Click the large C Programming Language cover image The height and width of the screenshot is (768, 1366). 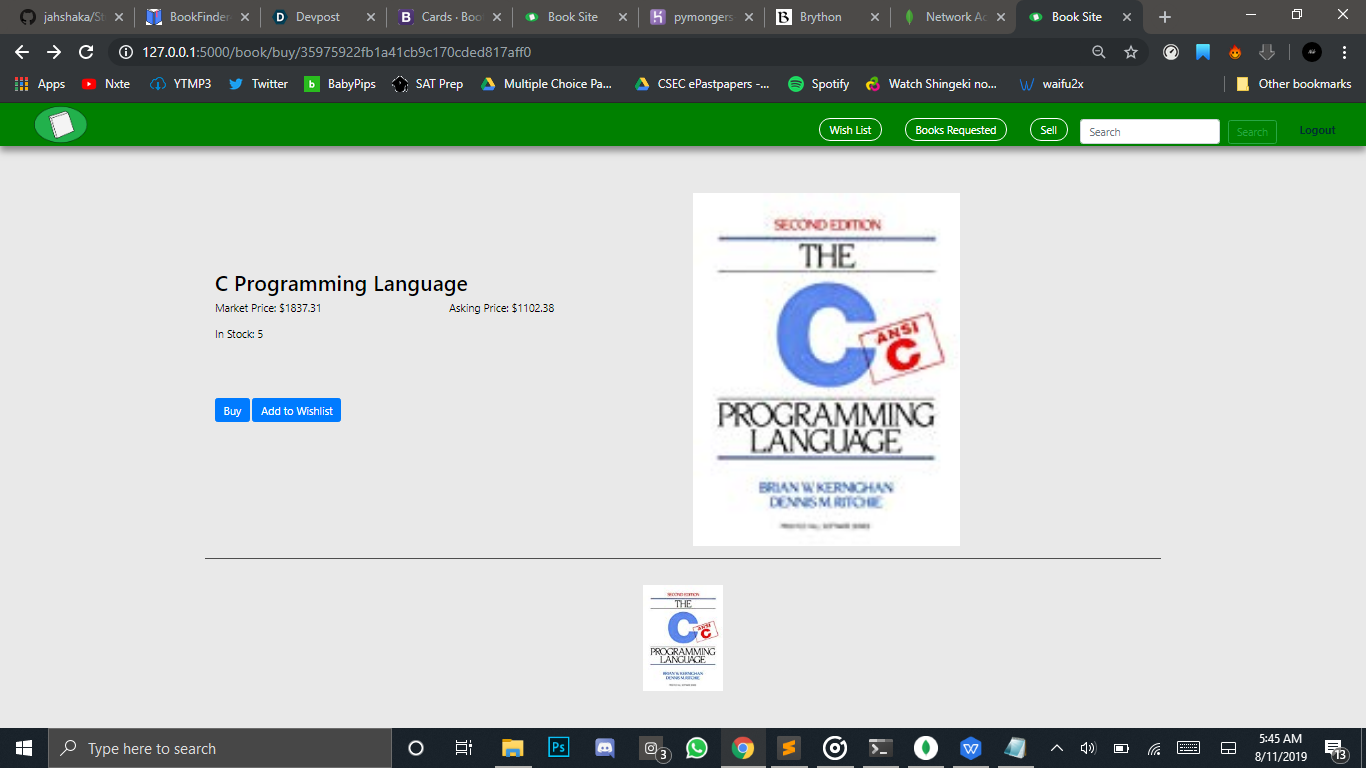[x=826, y=369]
